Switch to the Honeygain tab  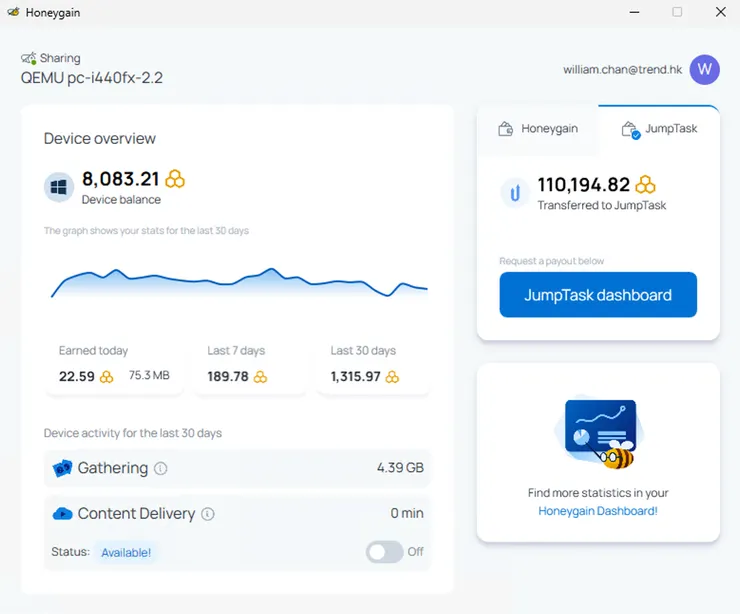[538, 129]
